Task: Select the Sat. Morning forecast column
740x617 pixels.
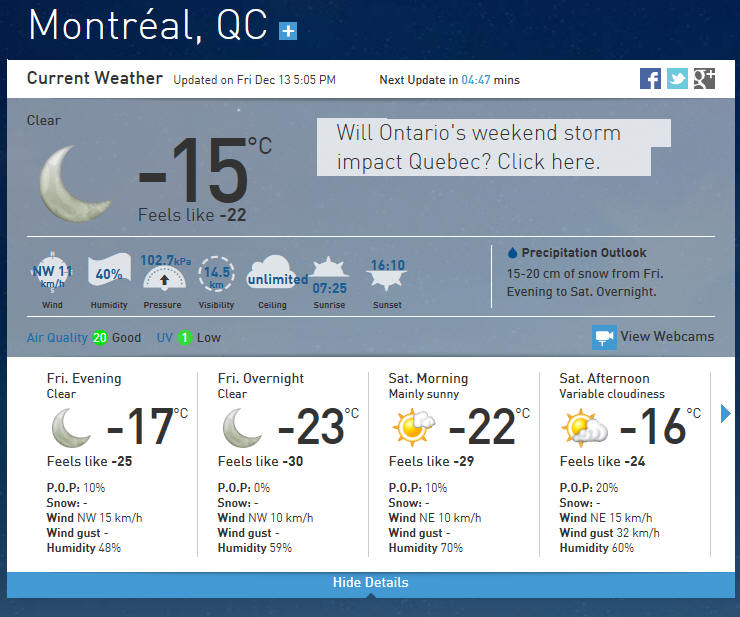Action: (x=454, y=464)
